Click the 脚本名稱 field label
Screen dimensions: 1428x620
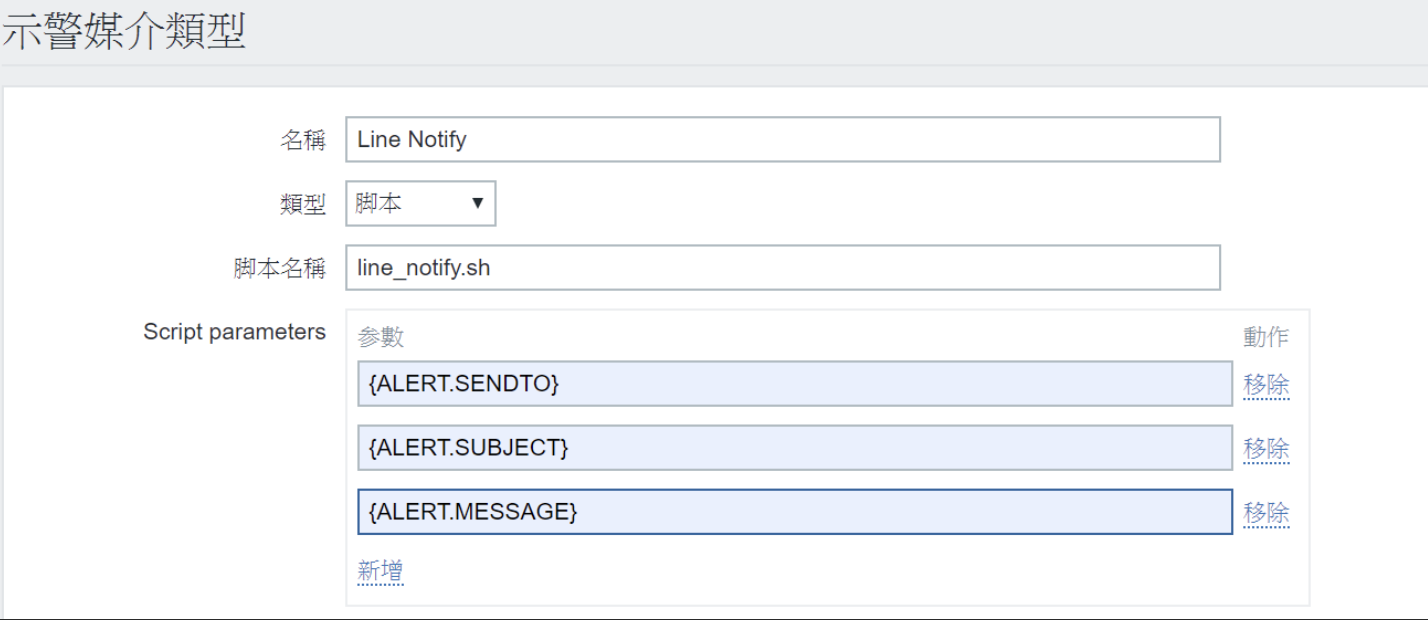click(279, 268)
